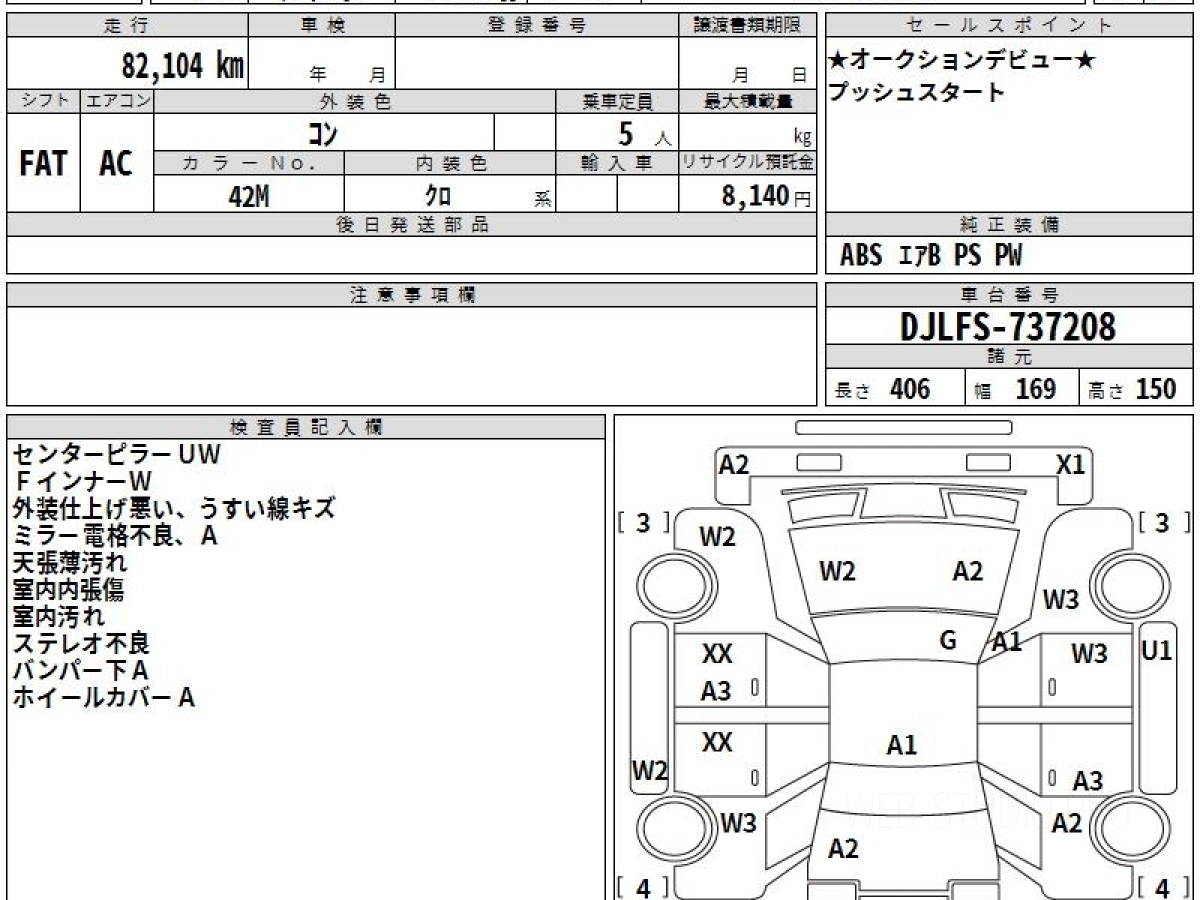Click the セールスポイント header
1200x900 pixels.
tap(1010, 26)
